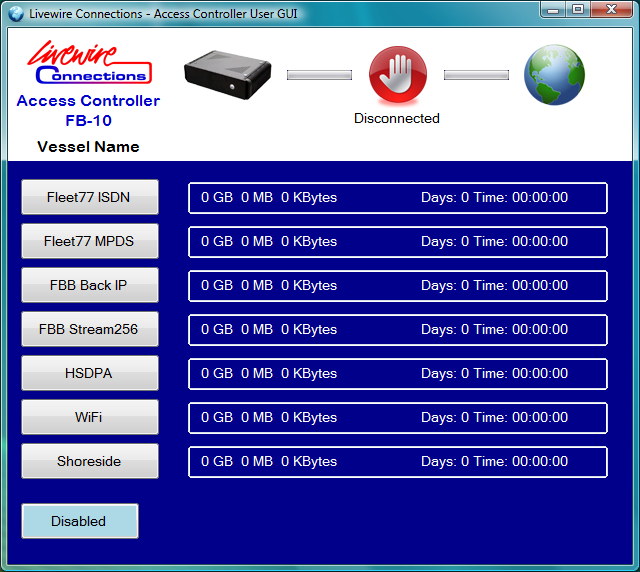Click progress bar between controller and stop icon

319,75
